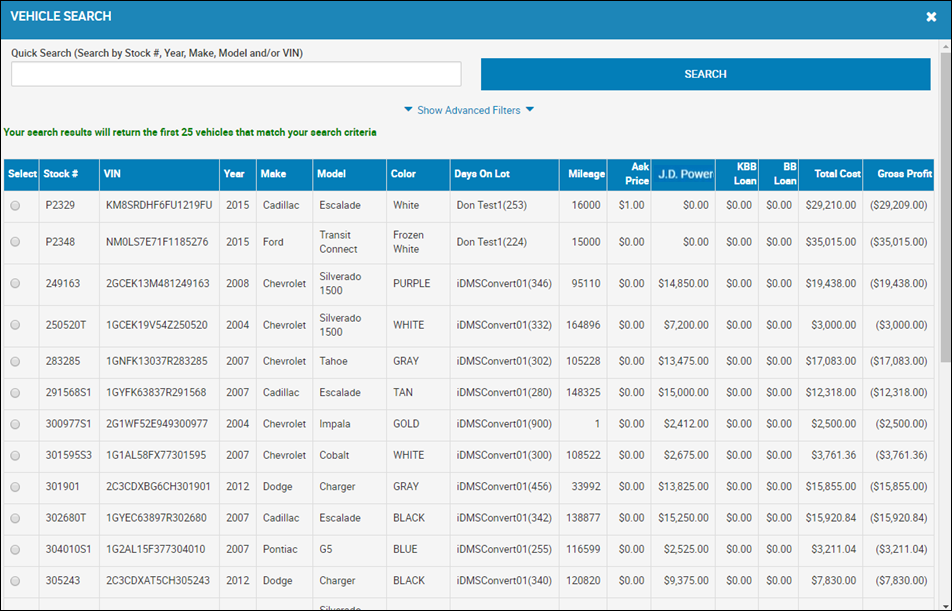Click the $29,210.00 total cost value
Viewport: 952px width, 611px height.
pyautogui.click(x=831, y=205)
